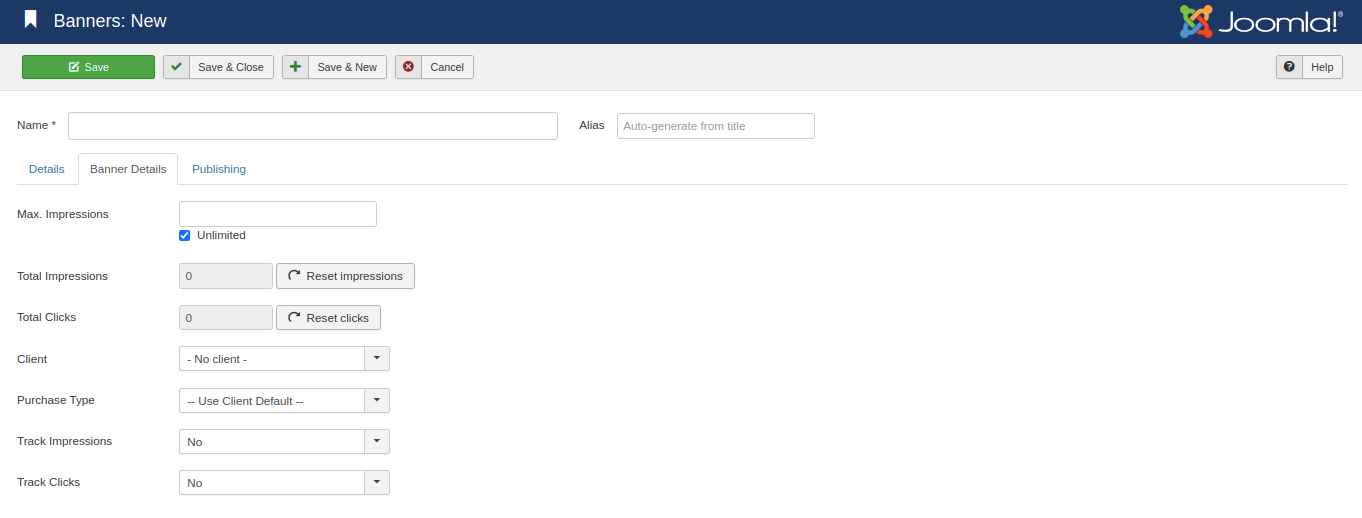Click the refresh icon on Reset impressions
Viewport: 1362px width, 518px height.
pyautogui.click(x=294, y=276)
